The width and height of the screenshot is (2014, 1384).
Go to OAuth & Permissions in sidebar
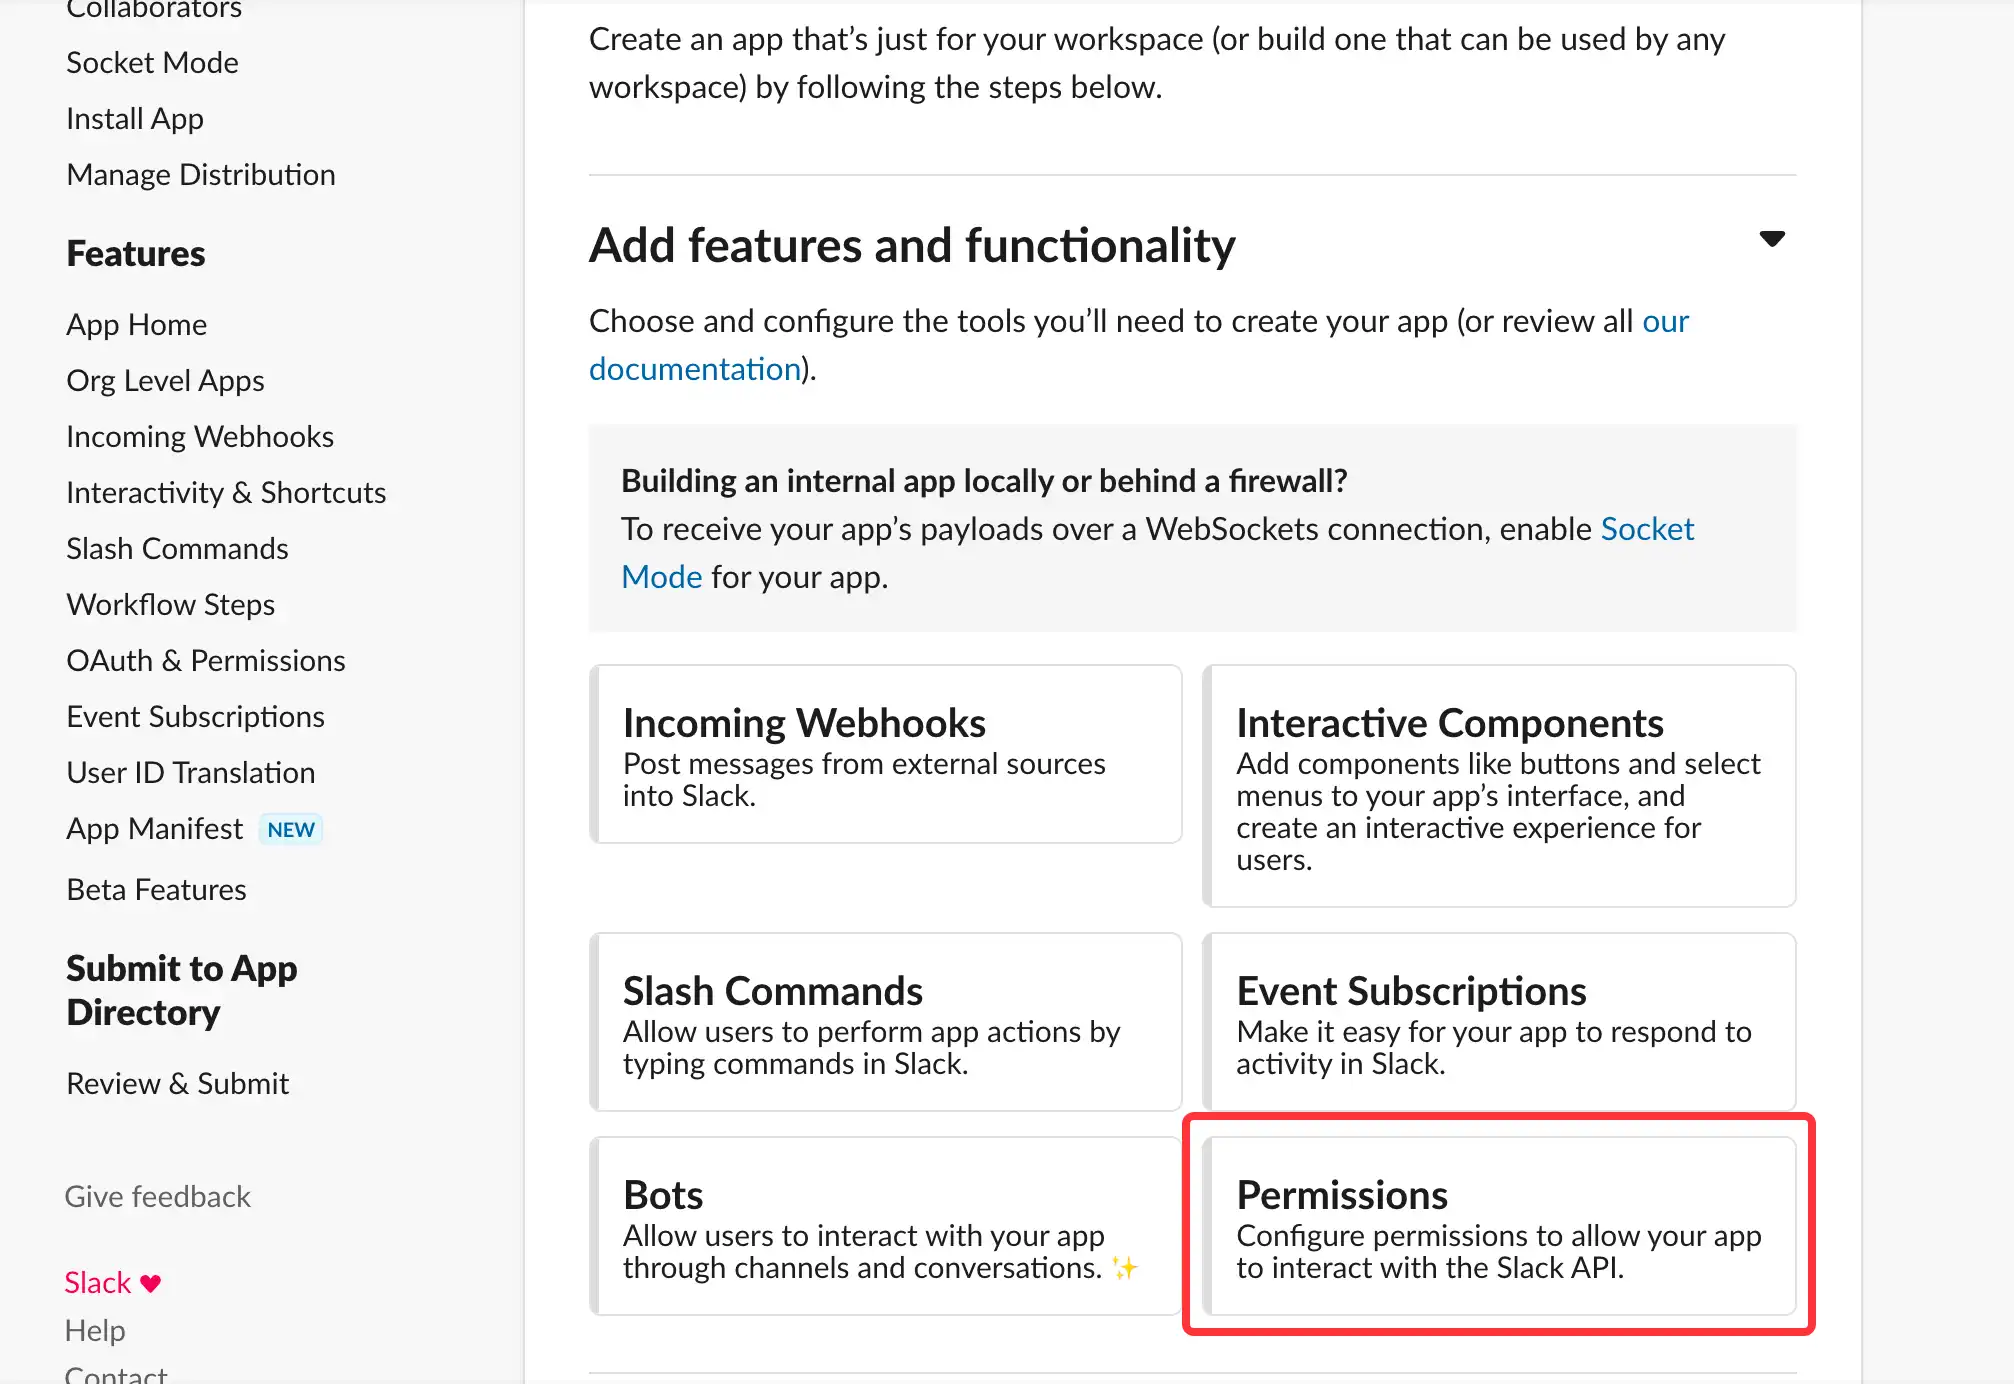point(205,661)
